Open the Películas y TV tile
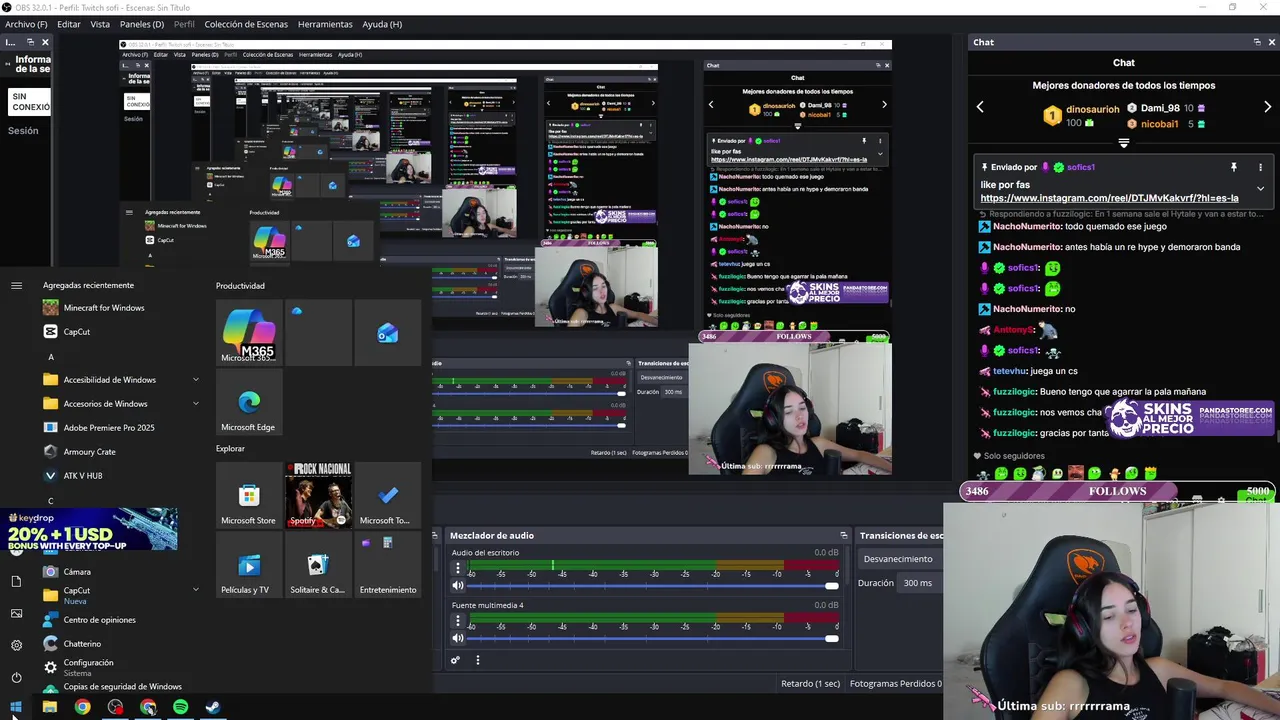 tap(249, 565)
